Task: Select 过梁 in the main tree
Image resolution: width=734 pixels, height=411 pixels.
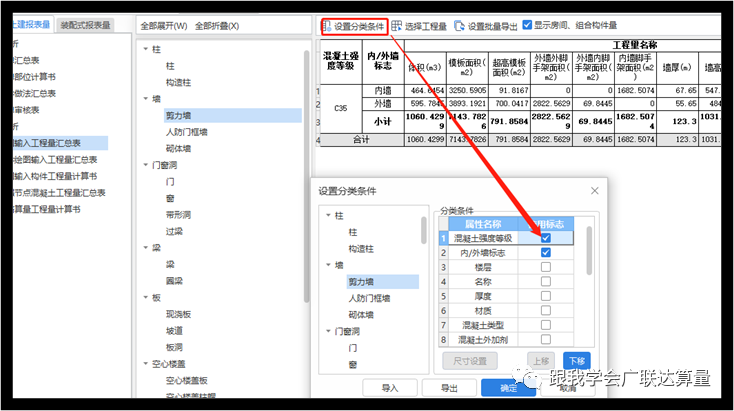Action: pyautogui.click(x=174, y=231)
